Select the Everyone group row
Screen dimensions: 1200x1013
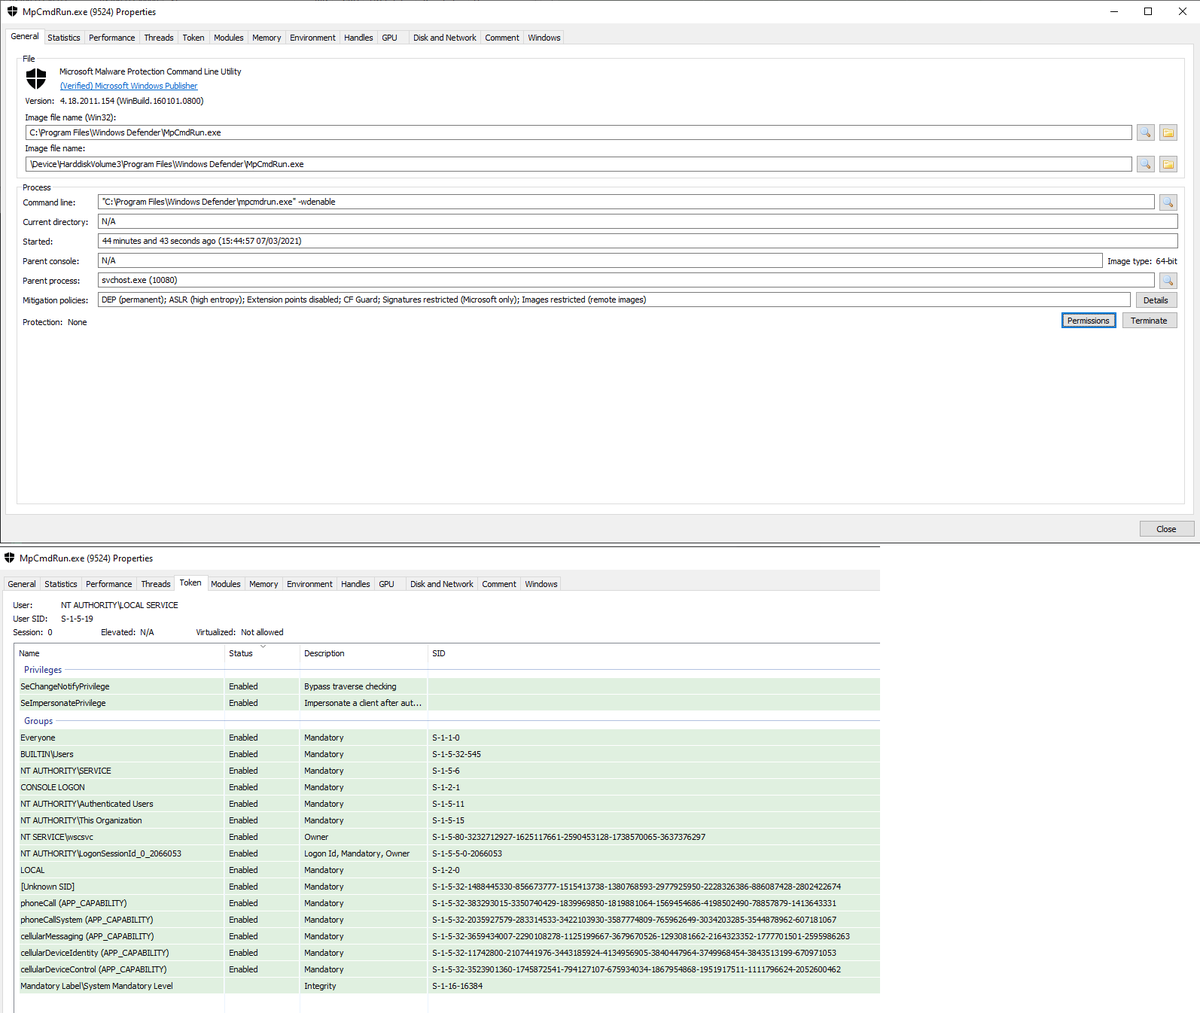tap(447, 738)
